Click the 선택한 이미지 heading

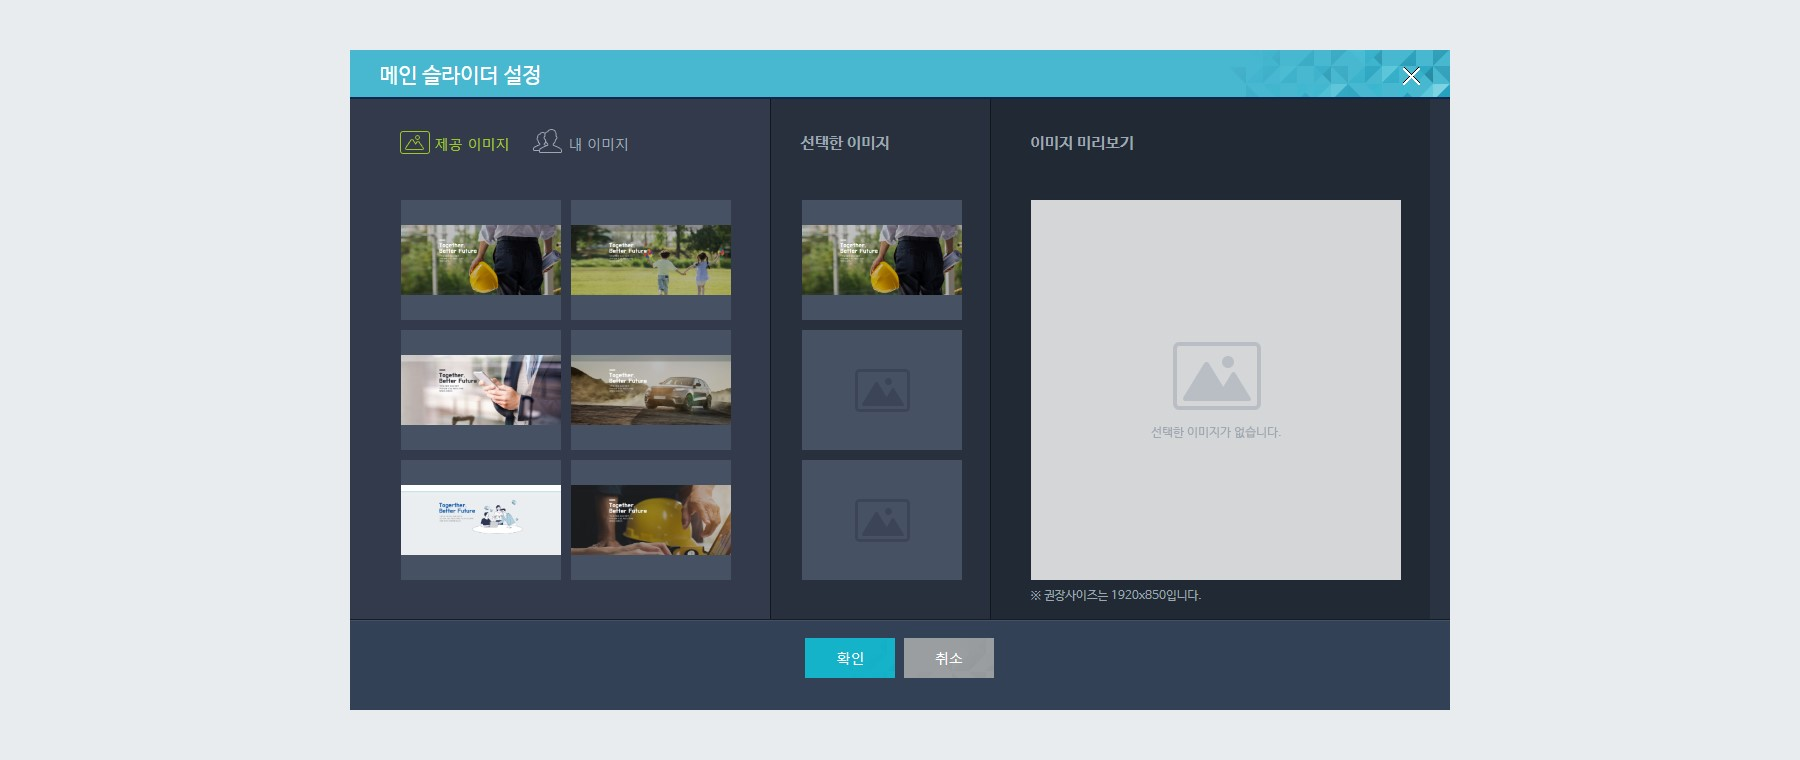845,143
